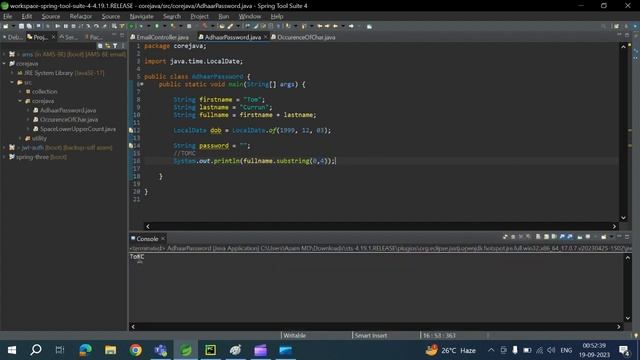
Task: Click Writable in status bar
Action: tap(294, 336)
